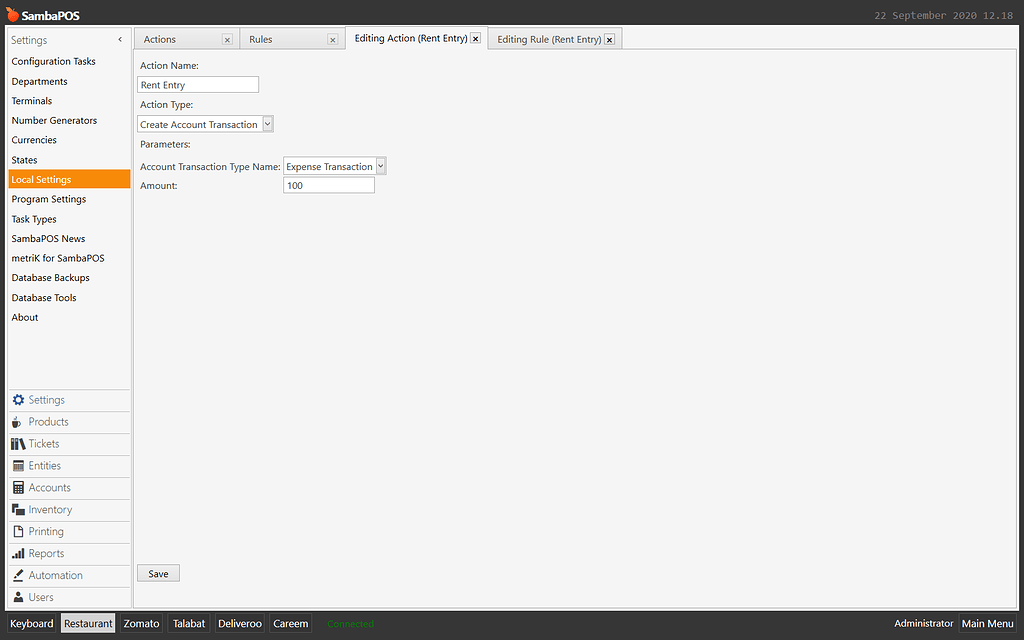Collapse the Settings sidebar panel
Screen dimensions: 1024x640
click(119, 39)
